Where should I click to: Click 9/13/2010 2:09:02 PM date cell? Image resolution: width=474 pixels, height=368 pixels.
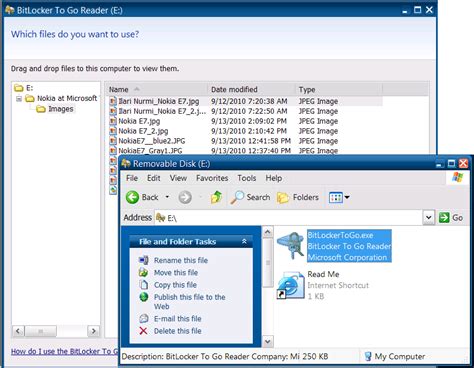point(249,121)
